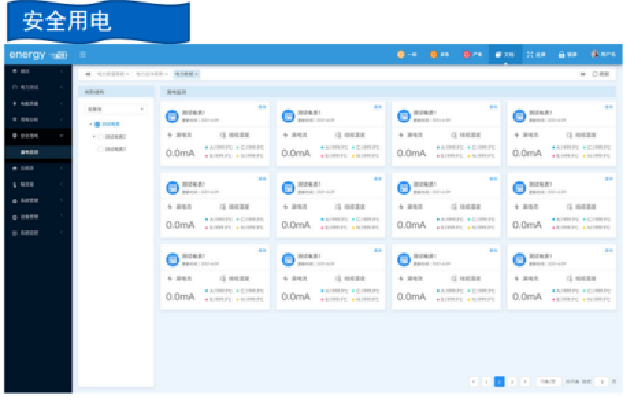
Task: Collapse the blue root node in tree
Action: coord(90,124)
